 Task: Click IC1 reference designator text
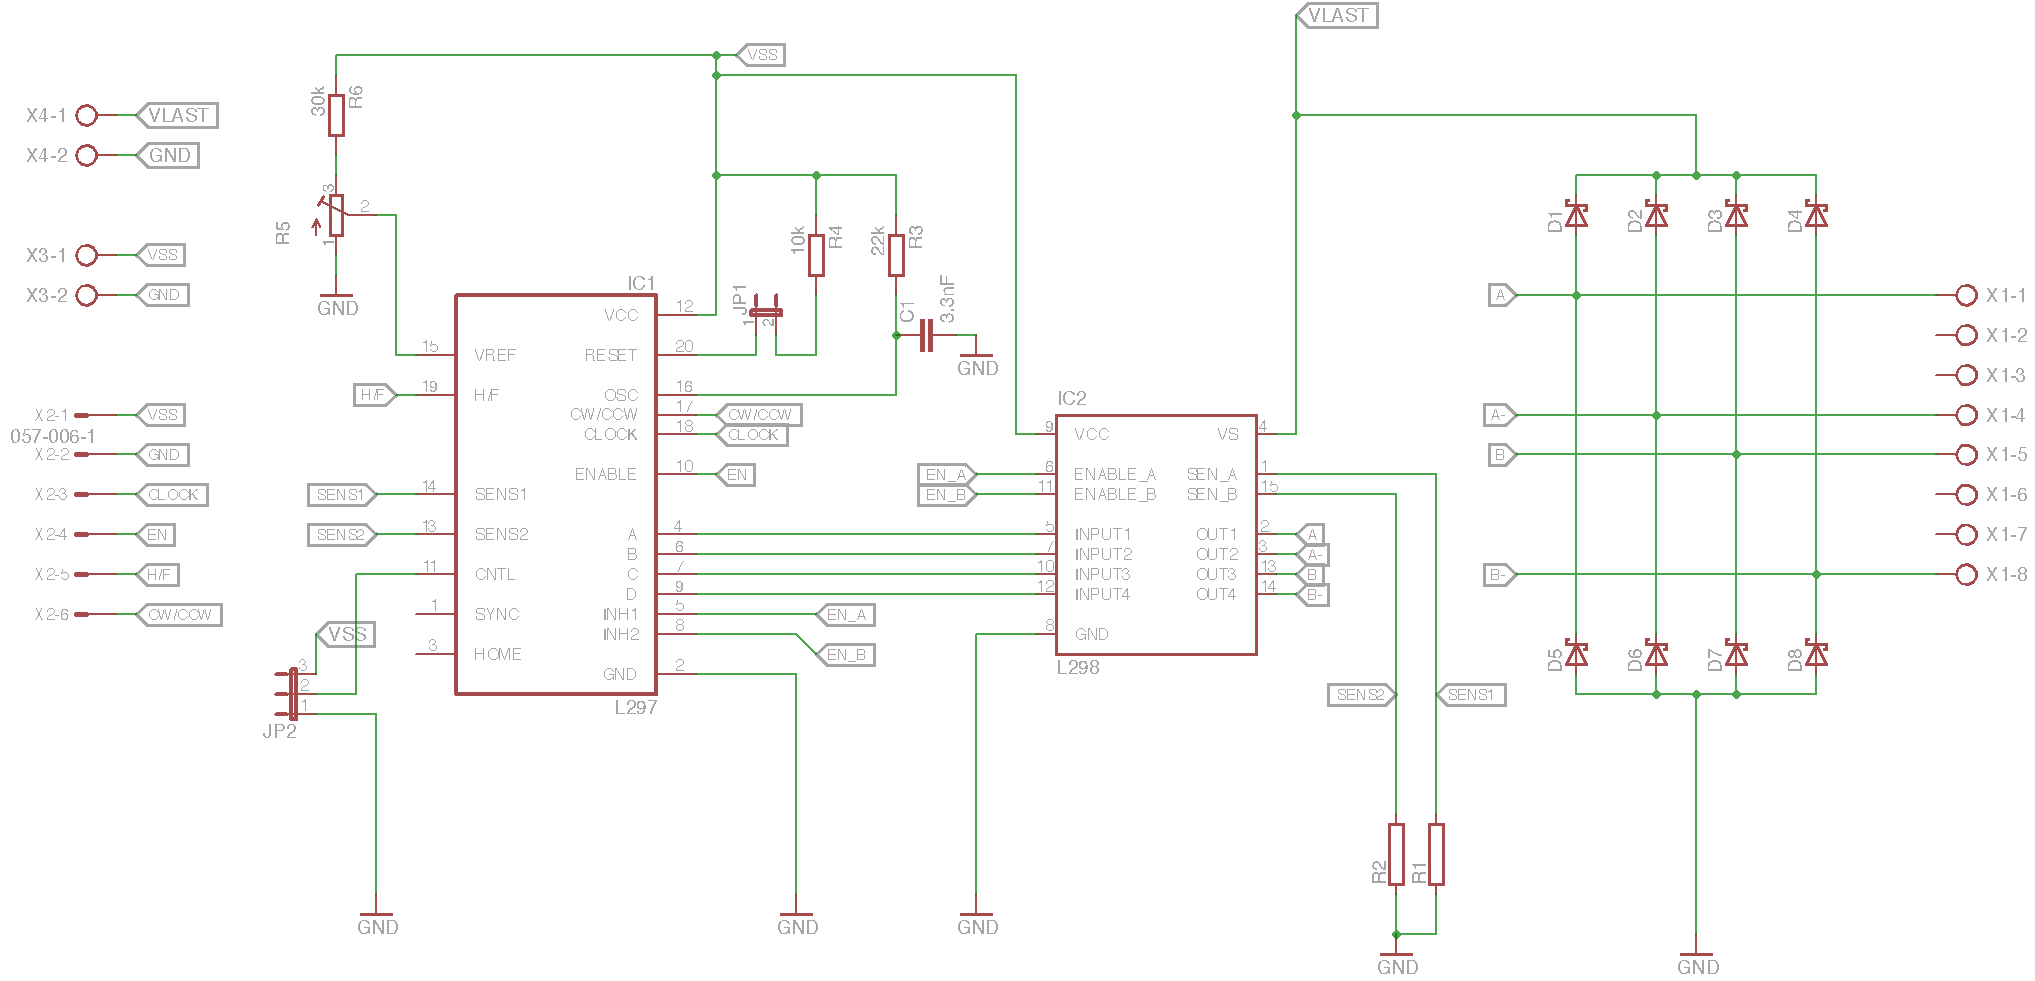[641, 283]
